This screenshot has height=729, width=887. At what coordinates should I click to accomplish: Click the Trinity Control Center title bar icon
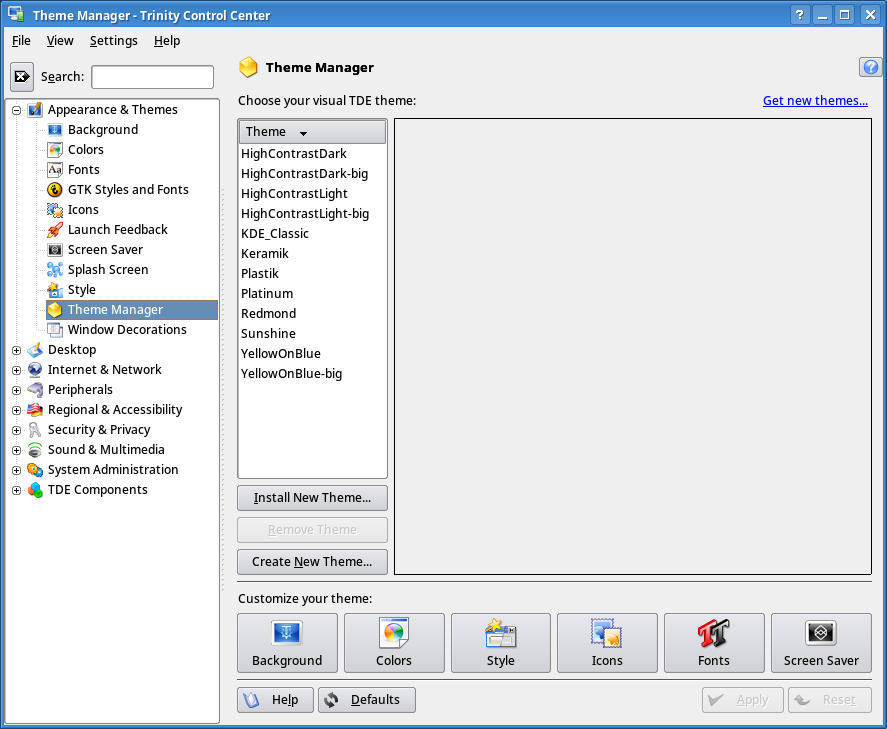15,15
